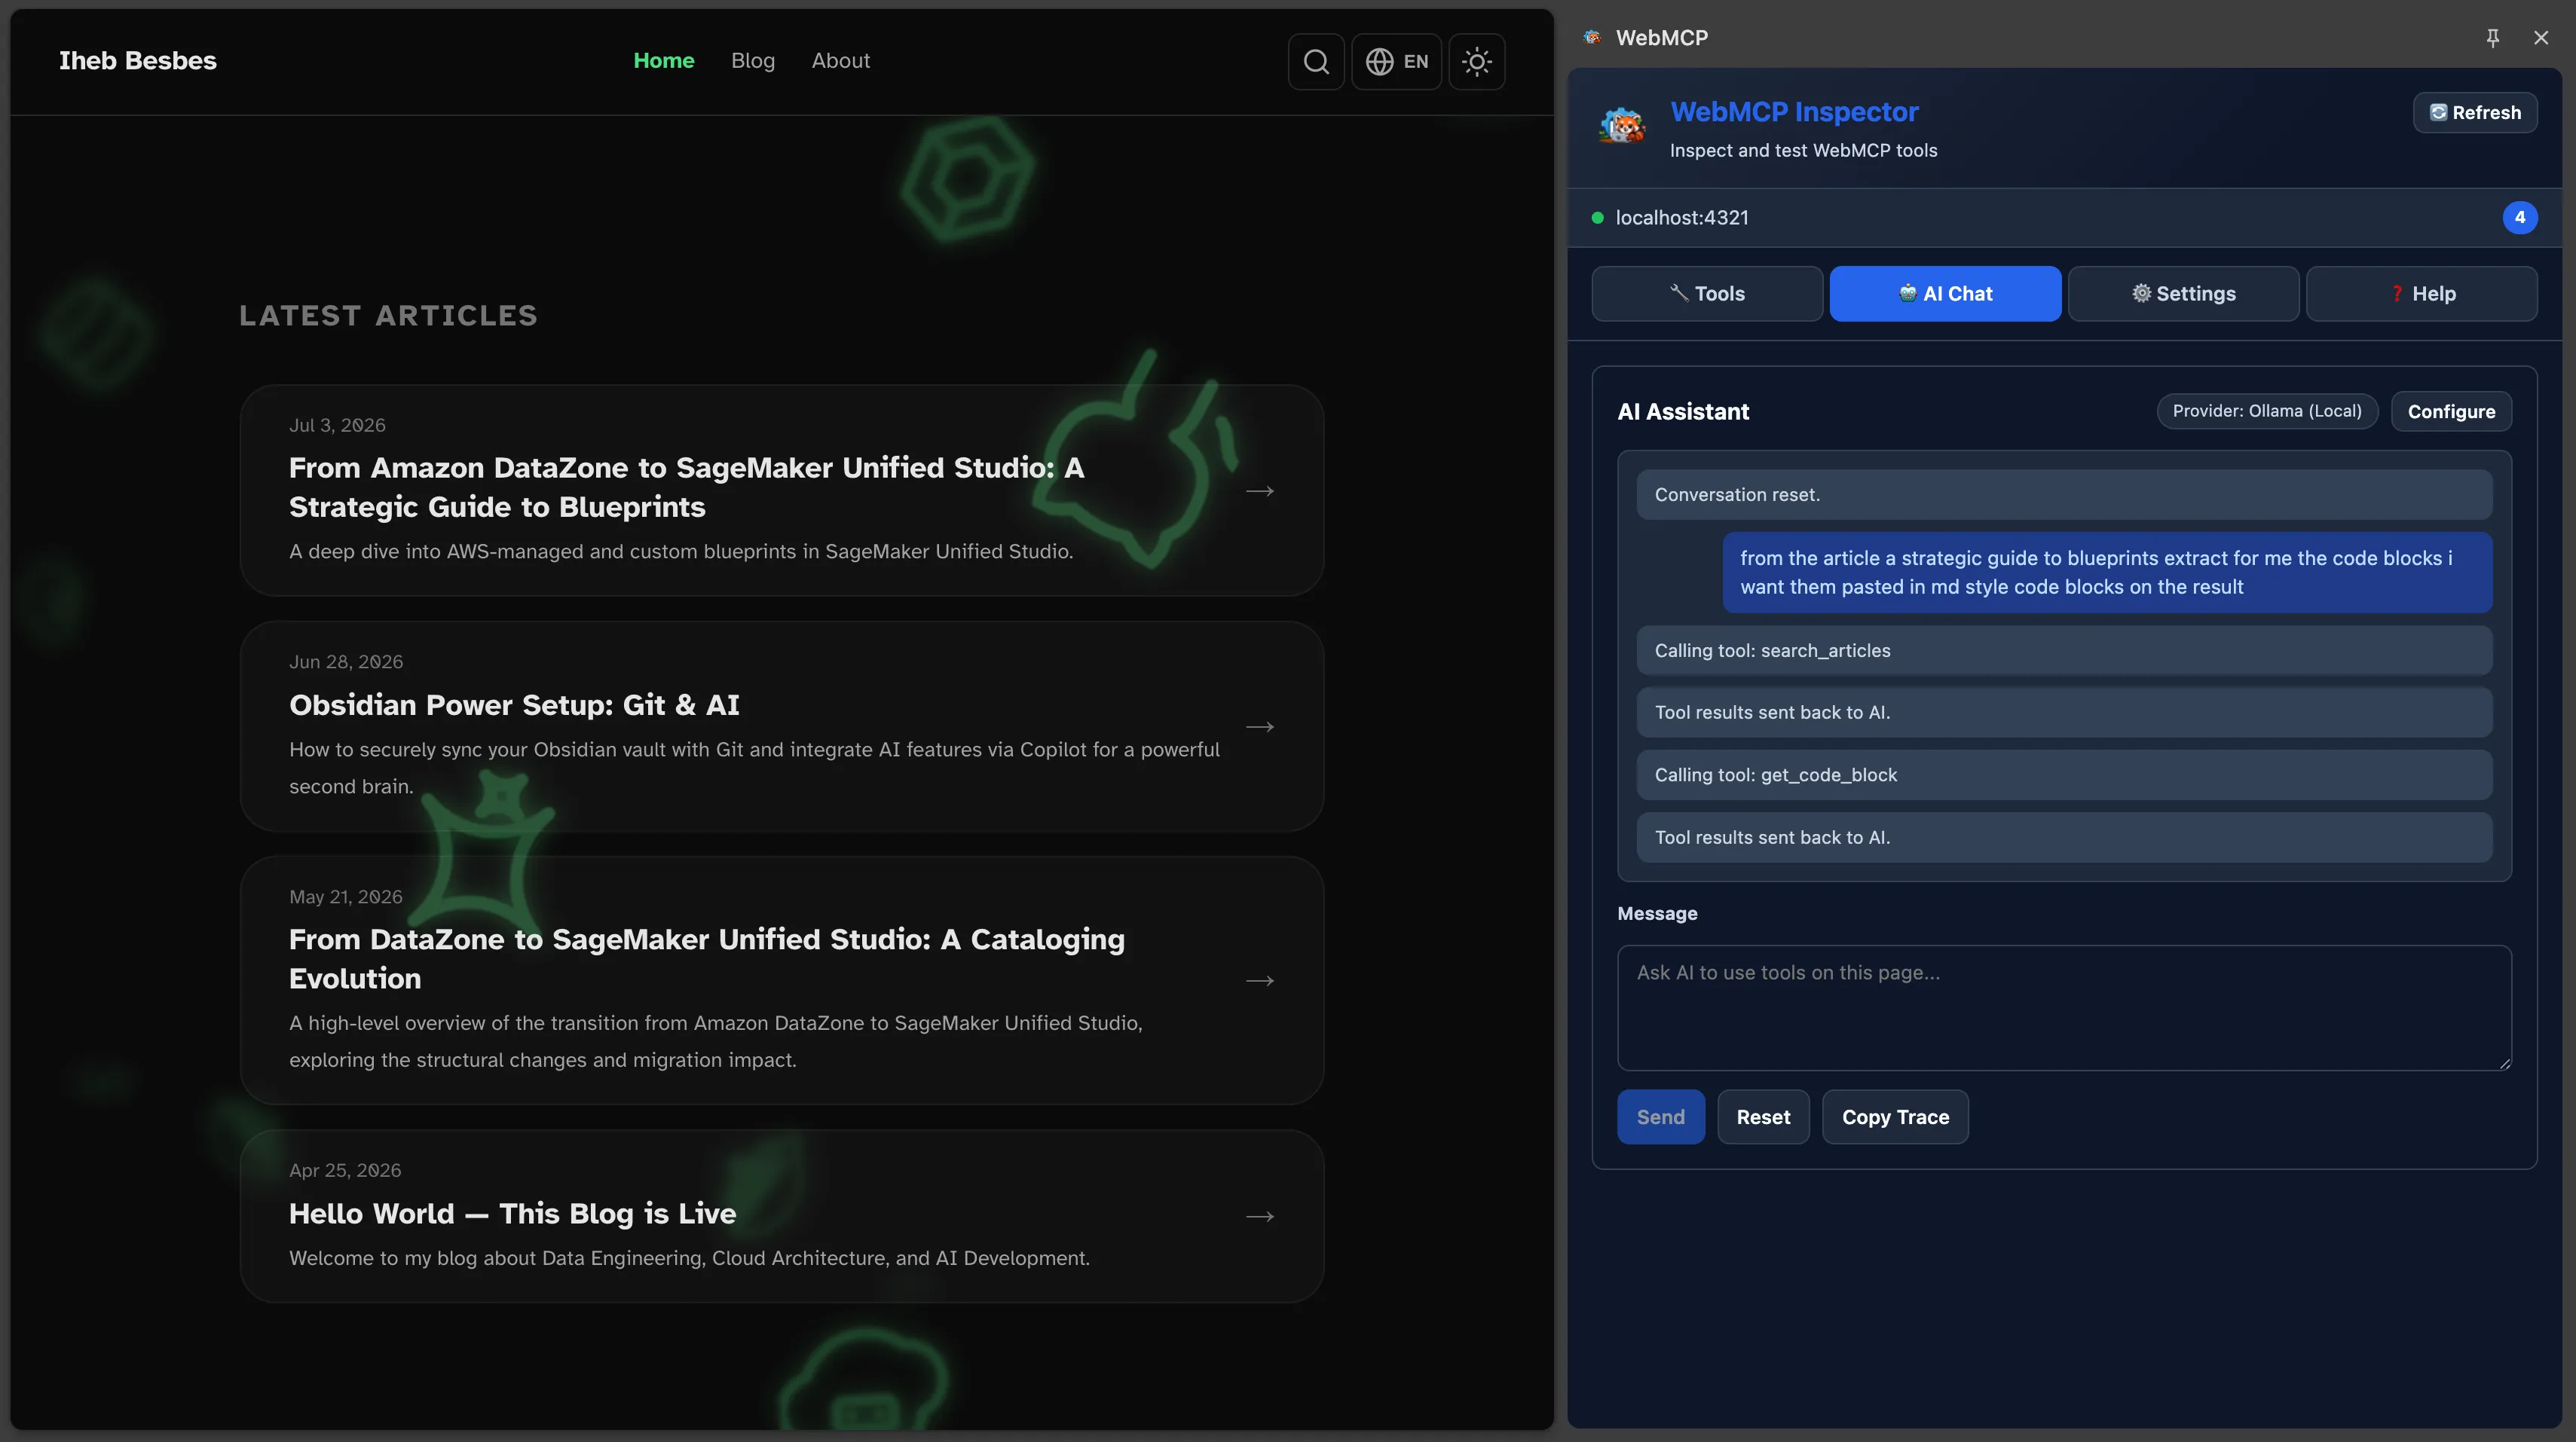Go to the Home nav link
The height and width of the screenshot is (1442, 2576).
pyautogui.click(x=664, y=61)
